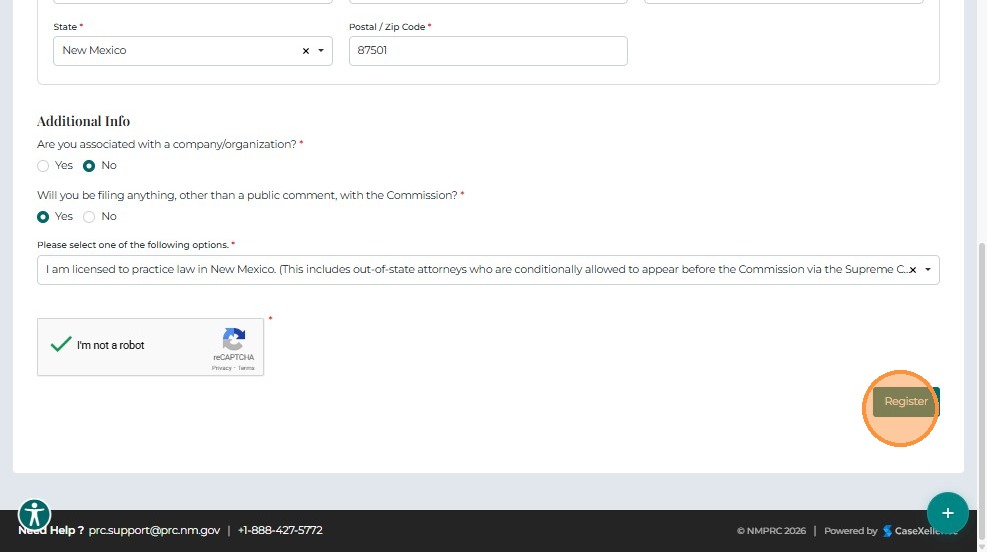Expand the license options dropdown arrow
Image resolution: width=987 pixels, height=552 pixels.
[928, 270]
